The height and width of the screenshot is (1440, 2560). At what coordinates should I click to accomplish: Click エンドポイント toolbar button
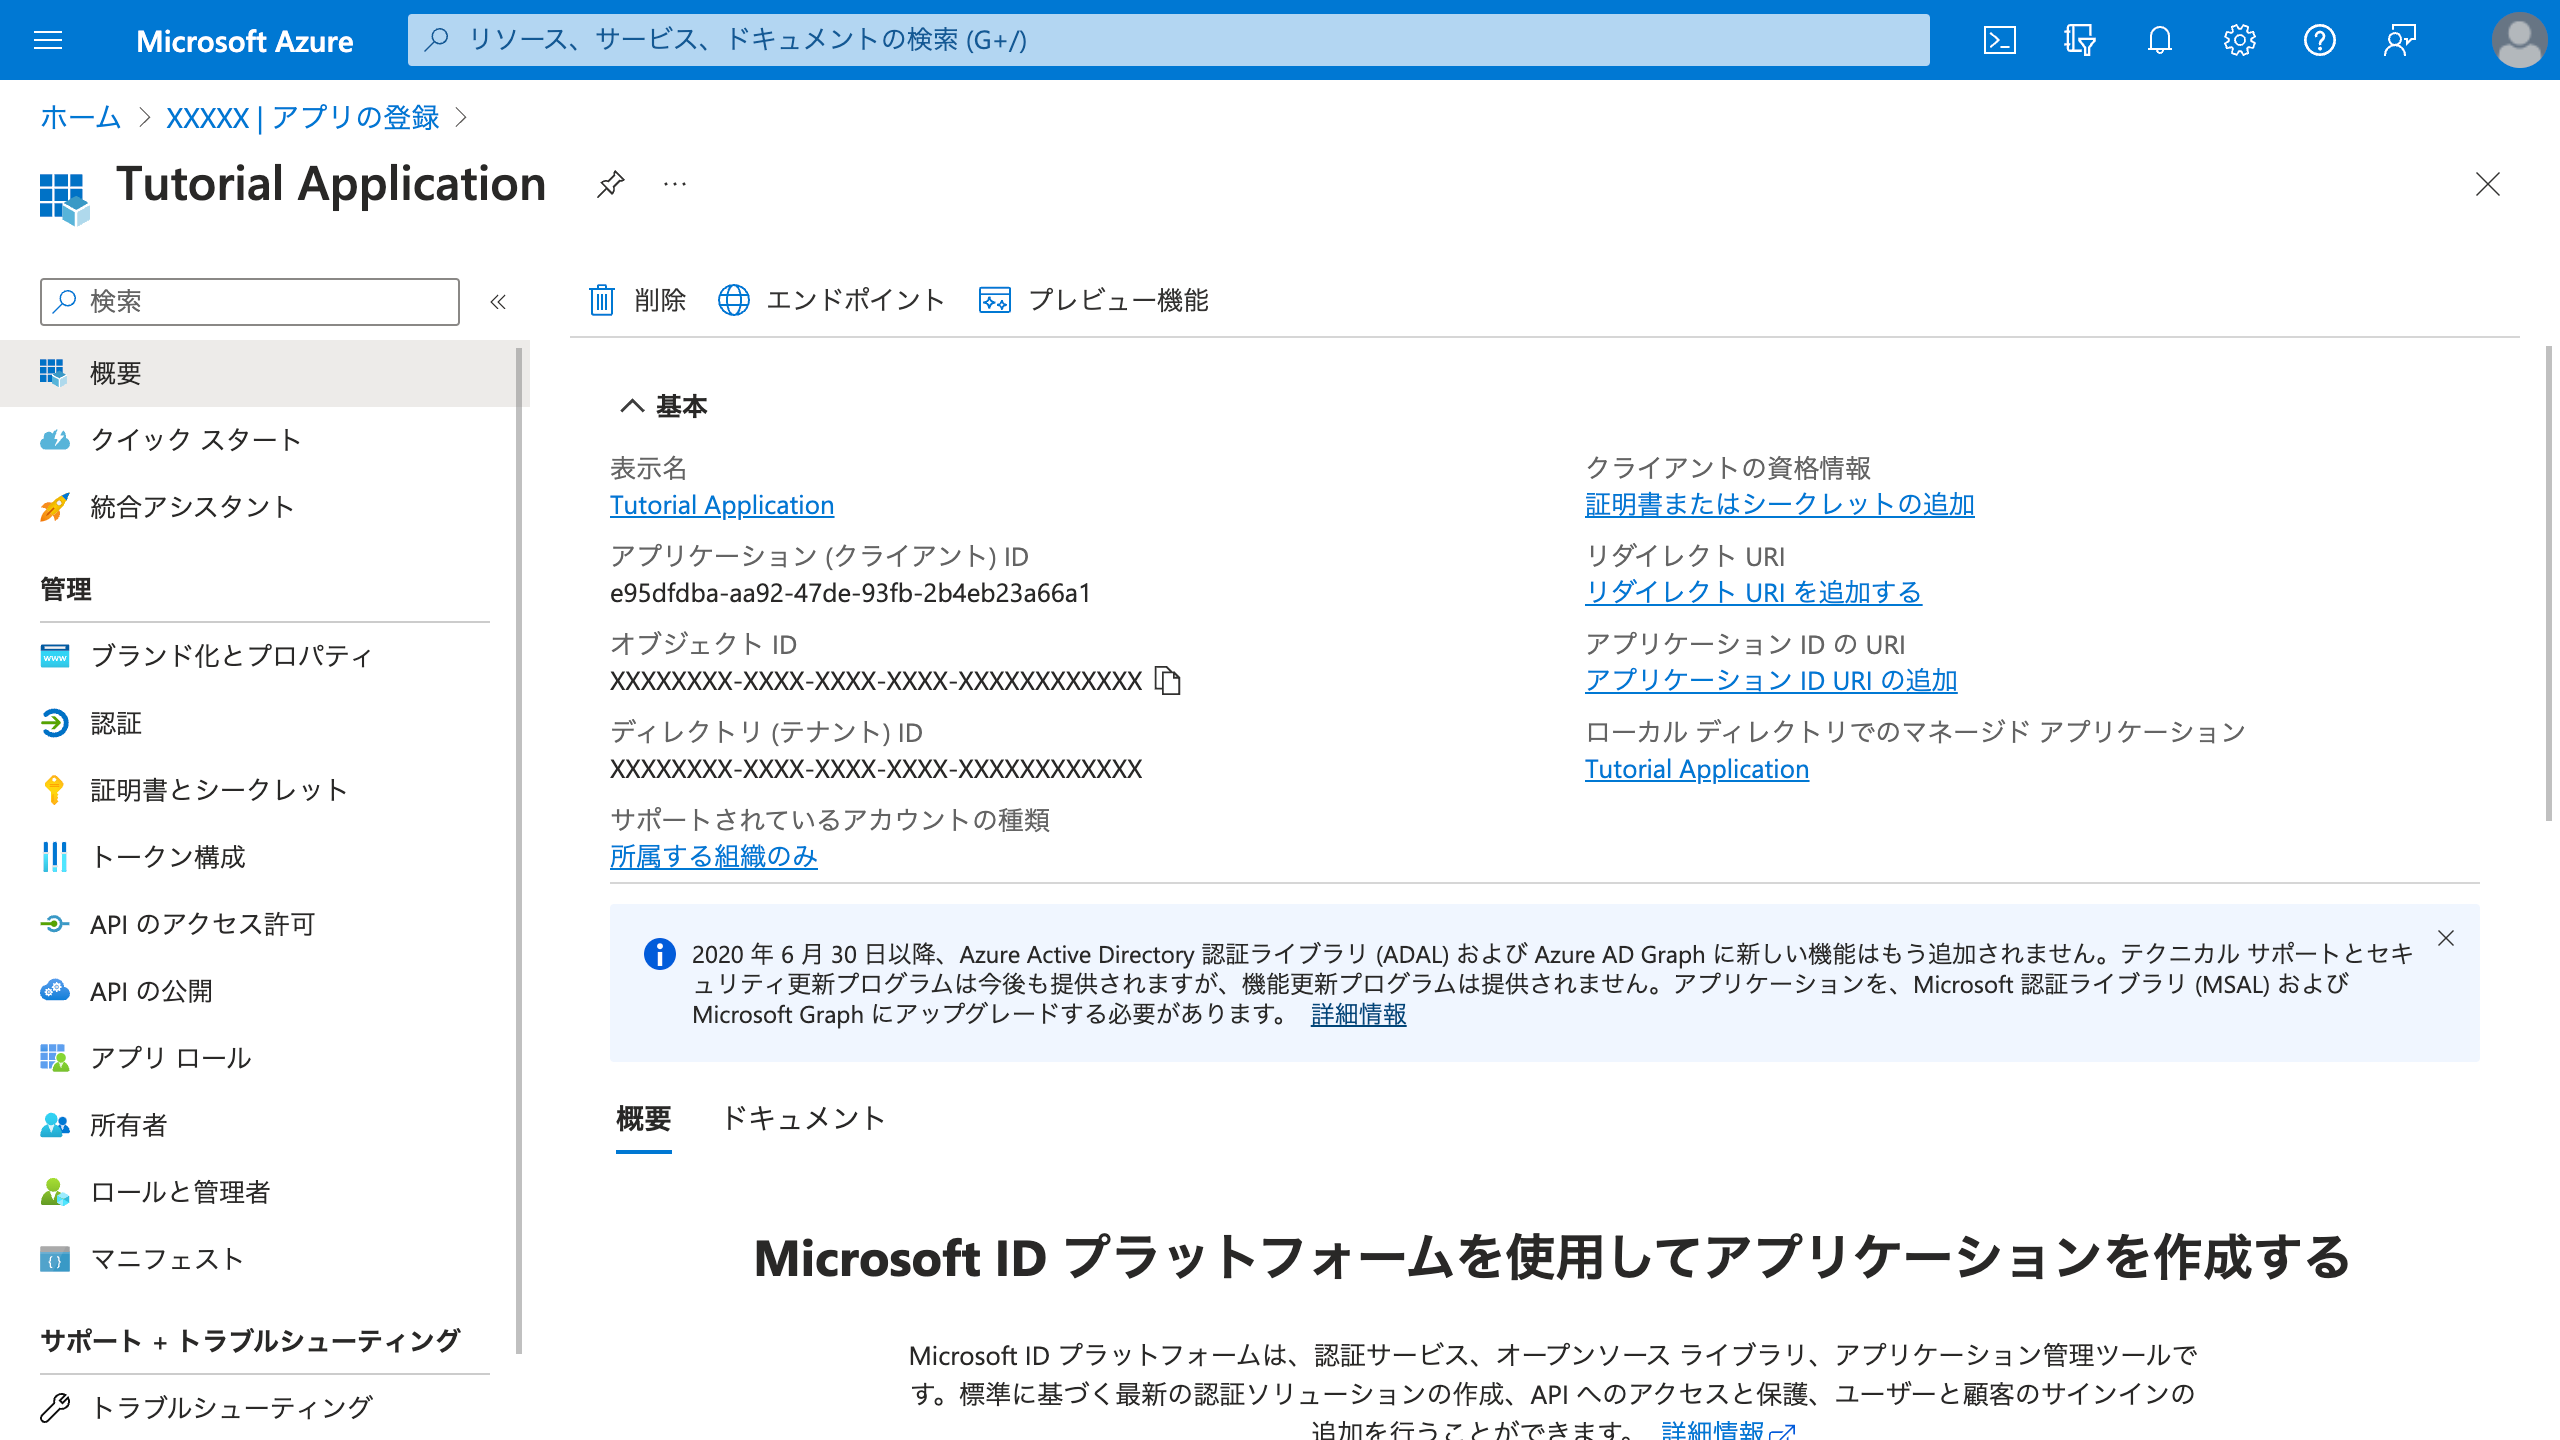point(832,300)
